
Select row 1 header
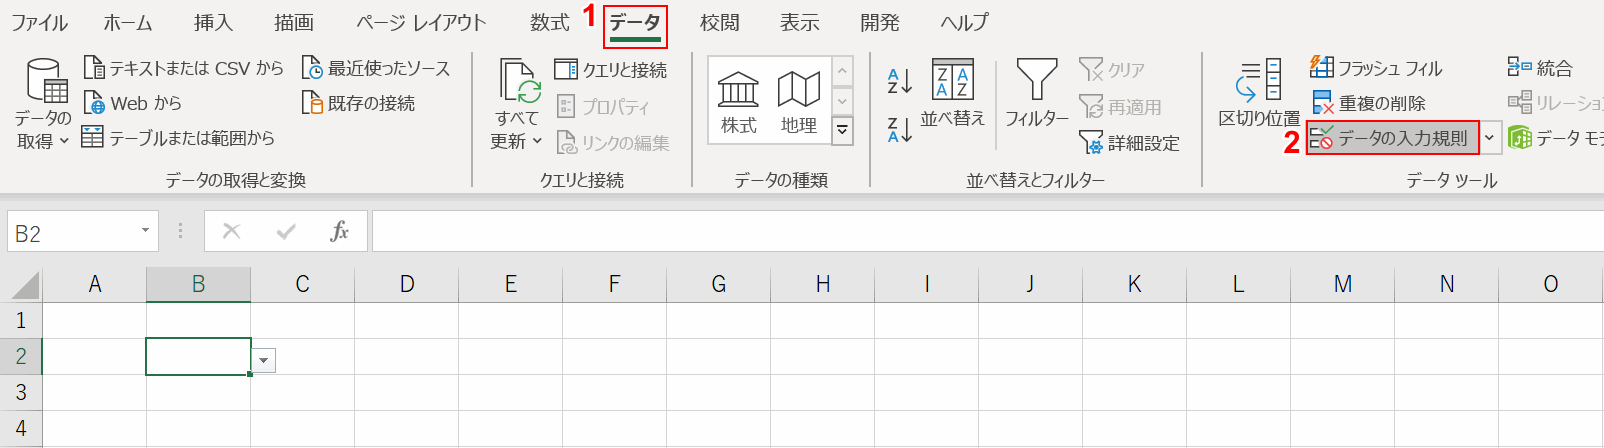click(x=21, y=320)
